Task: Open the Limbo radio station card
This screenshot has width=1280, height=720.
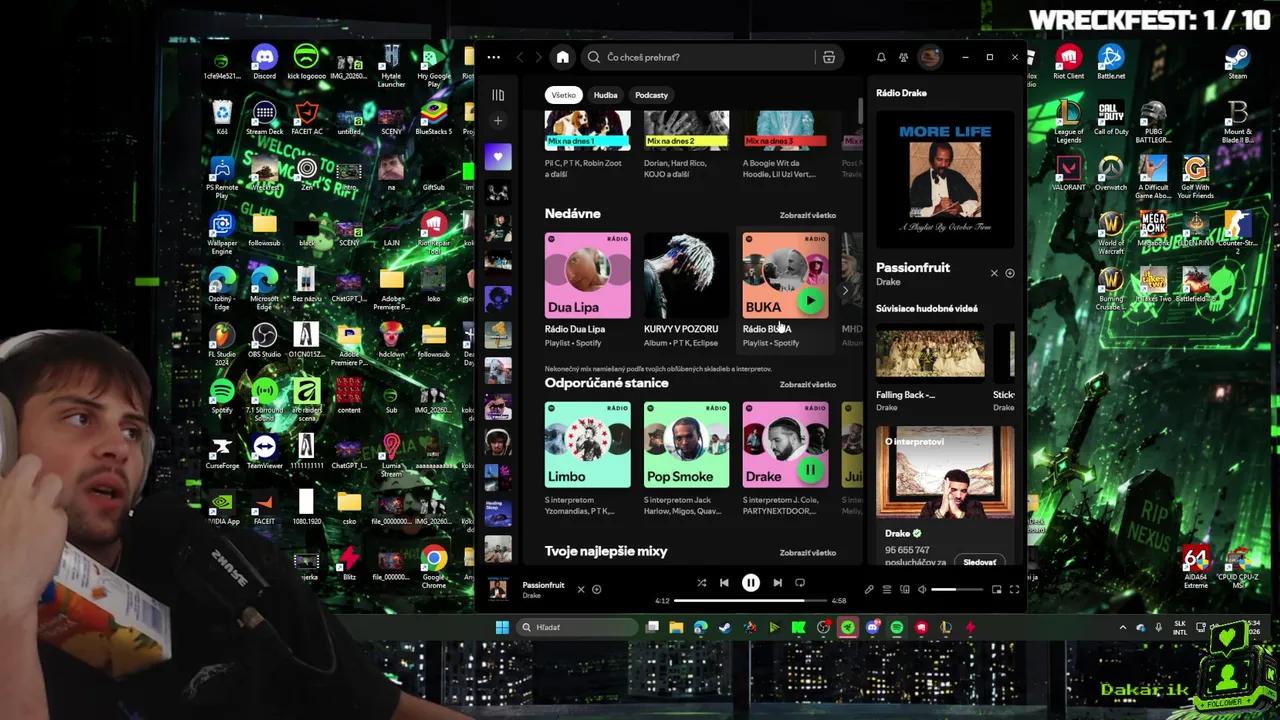Action: (588, 460)
